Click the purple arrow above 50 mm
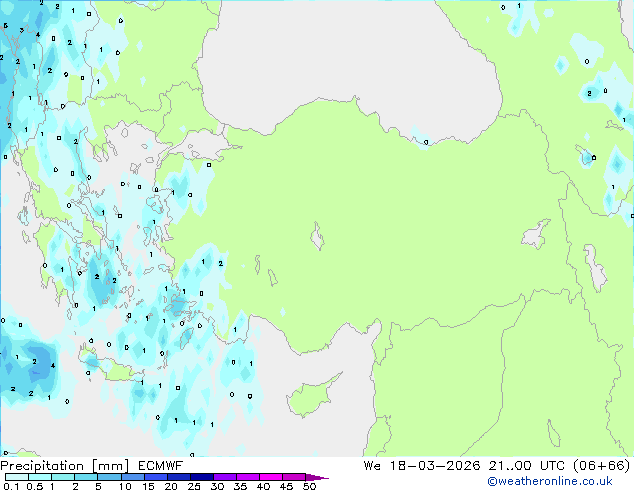 tap(317, 477)
